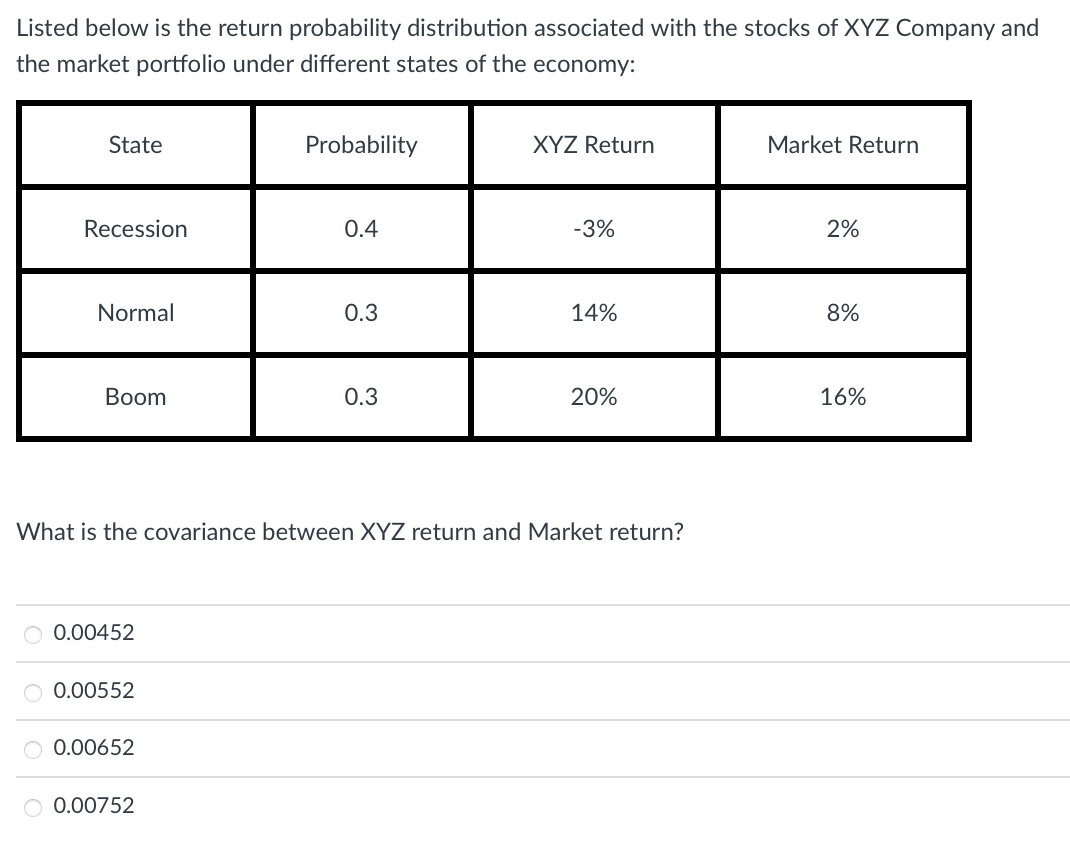Click the 0.00652 answer label
This screenshot has width=1070, height=842.
94,747
